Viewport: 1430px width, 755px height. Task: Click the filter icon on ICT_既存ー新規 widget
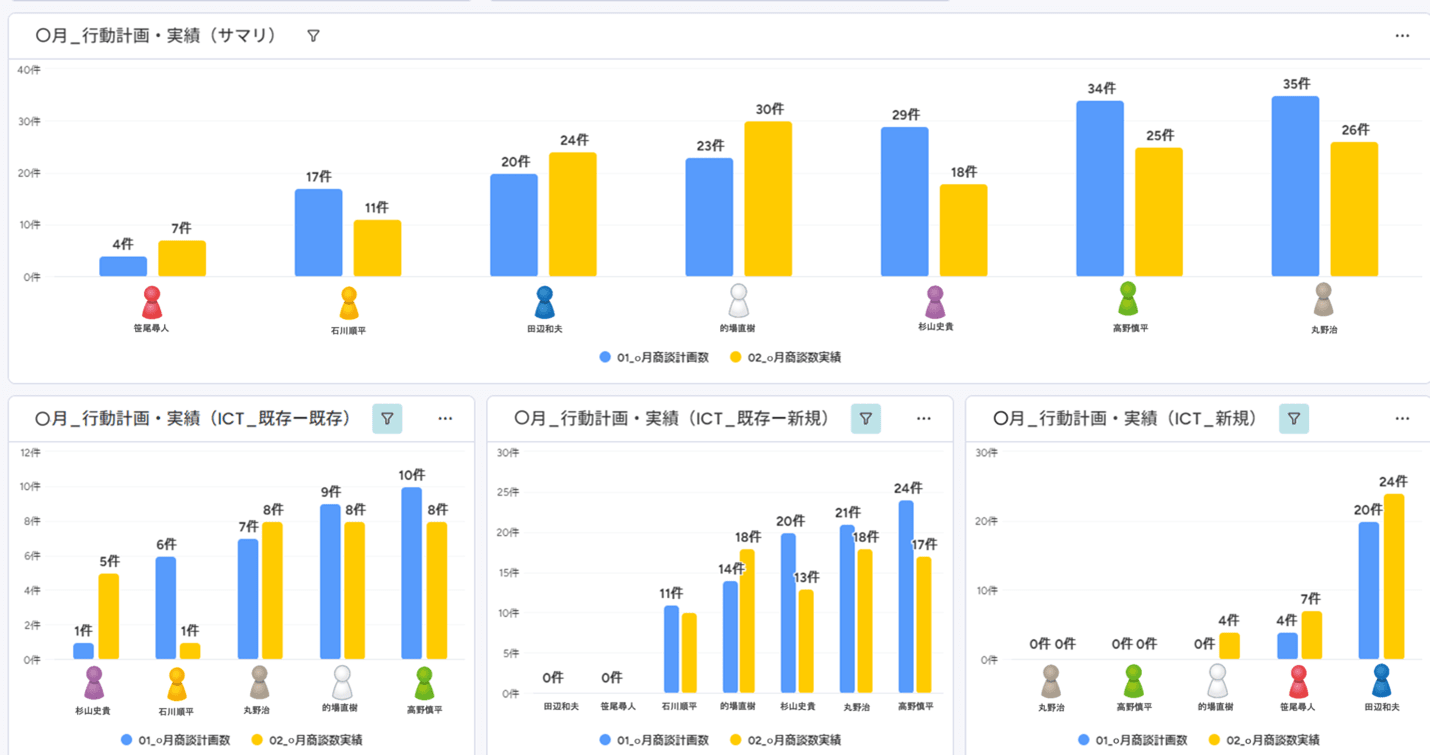click(866, 419)
